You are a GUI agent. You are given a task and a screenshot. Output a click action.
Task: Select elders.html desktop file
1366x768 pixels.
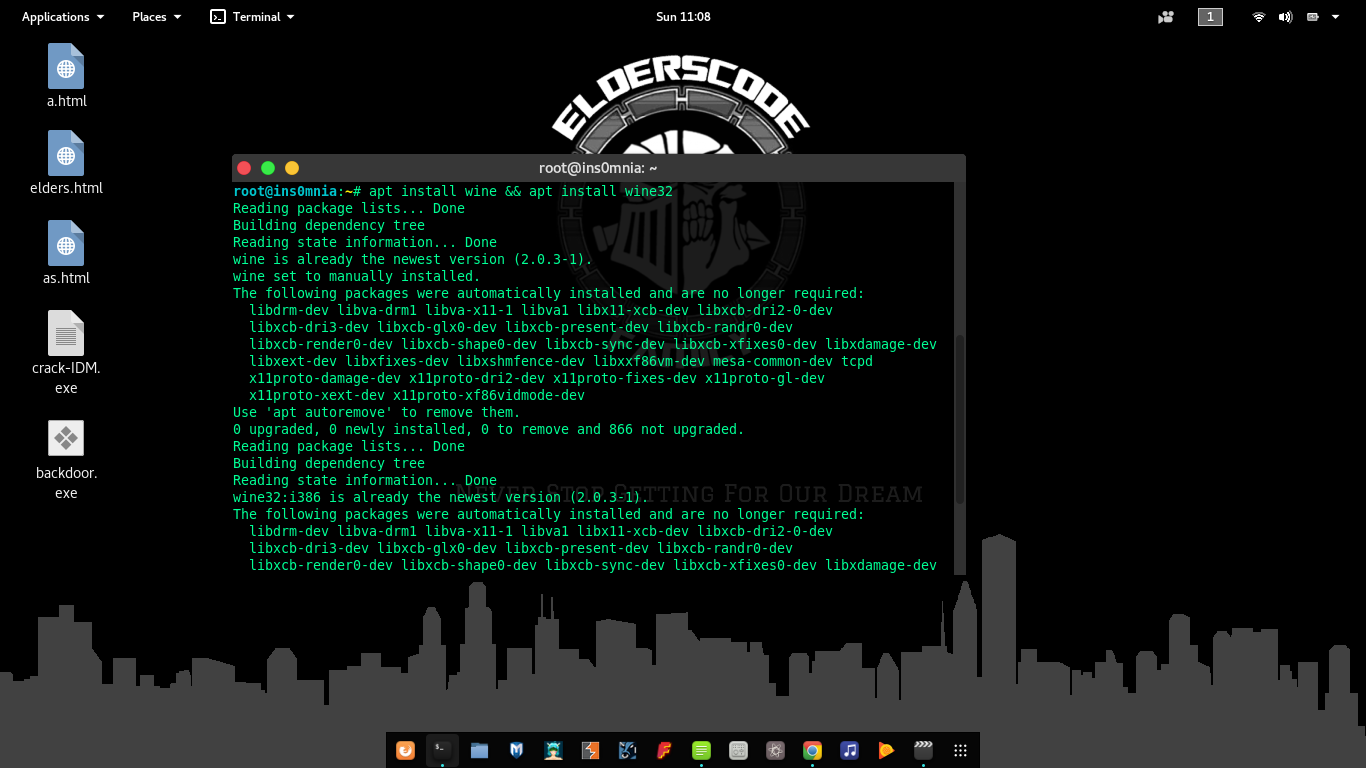click(x=66, y=163)
